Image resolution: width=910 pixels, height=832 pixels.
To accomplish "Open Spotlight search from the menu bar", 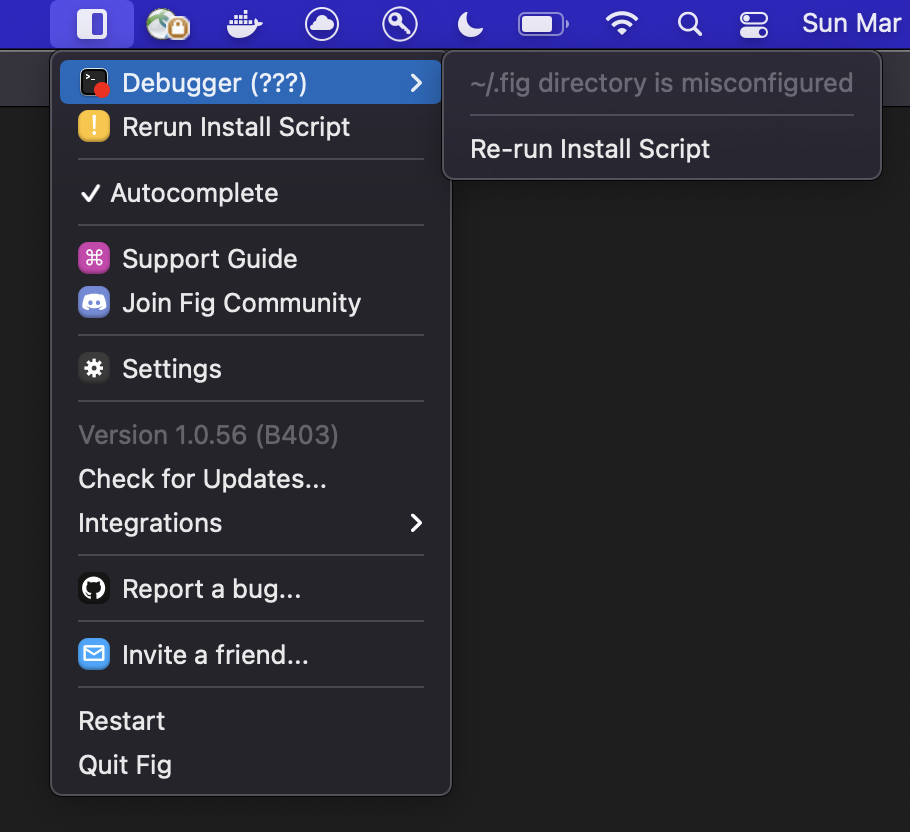I will 689,24.
